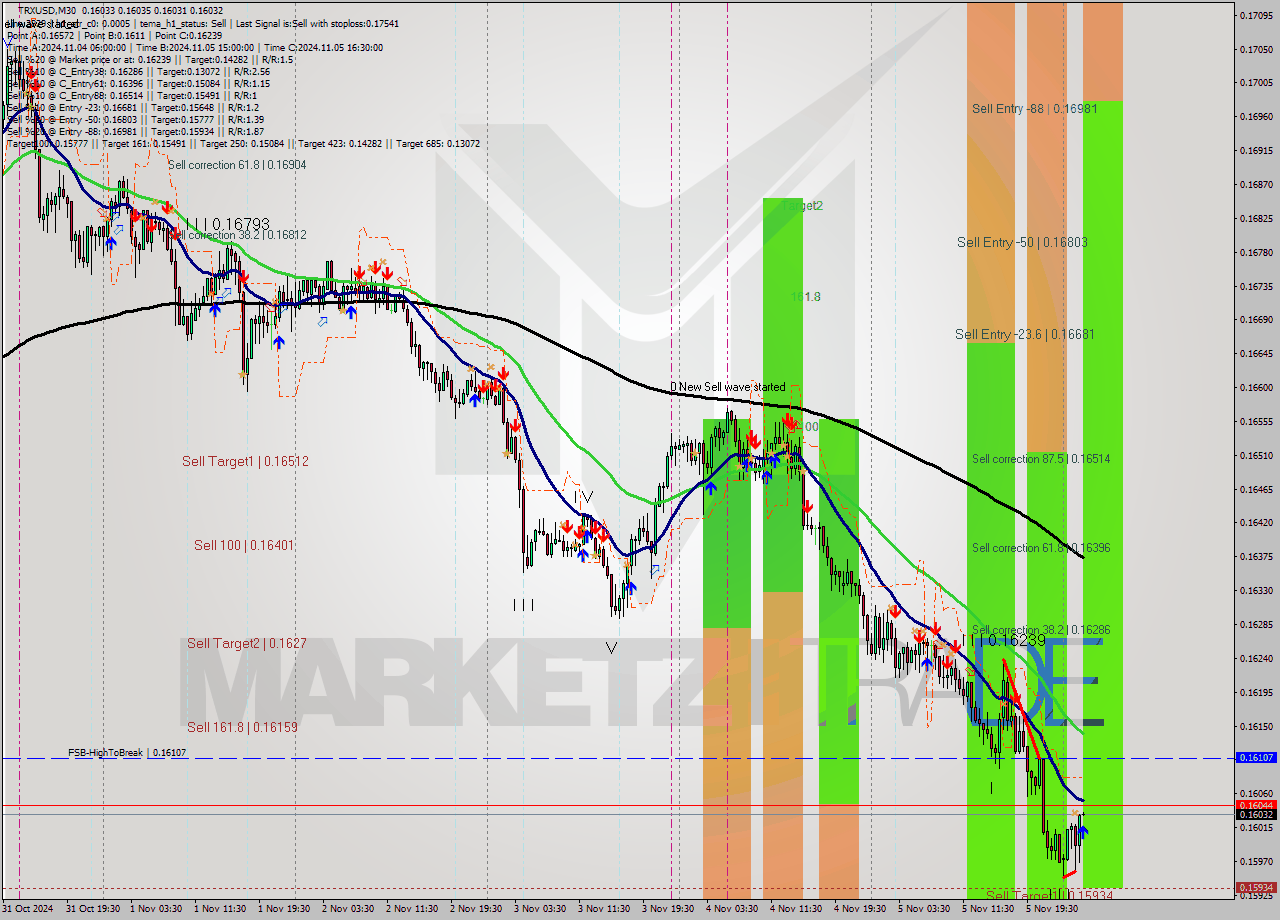This screenshot has width=1280, height=920.
Task: Select 'Sell Entry -23.6 | 0.16681' label
Action: tap(1024, 334)
